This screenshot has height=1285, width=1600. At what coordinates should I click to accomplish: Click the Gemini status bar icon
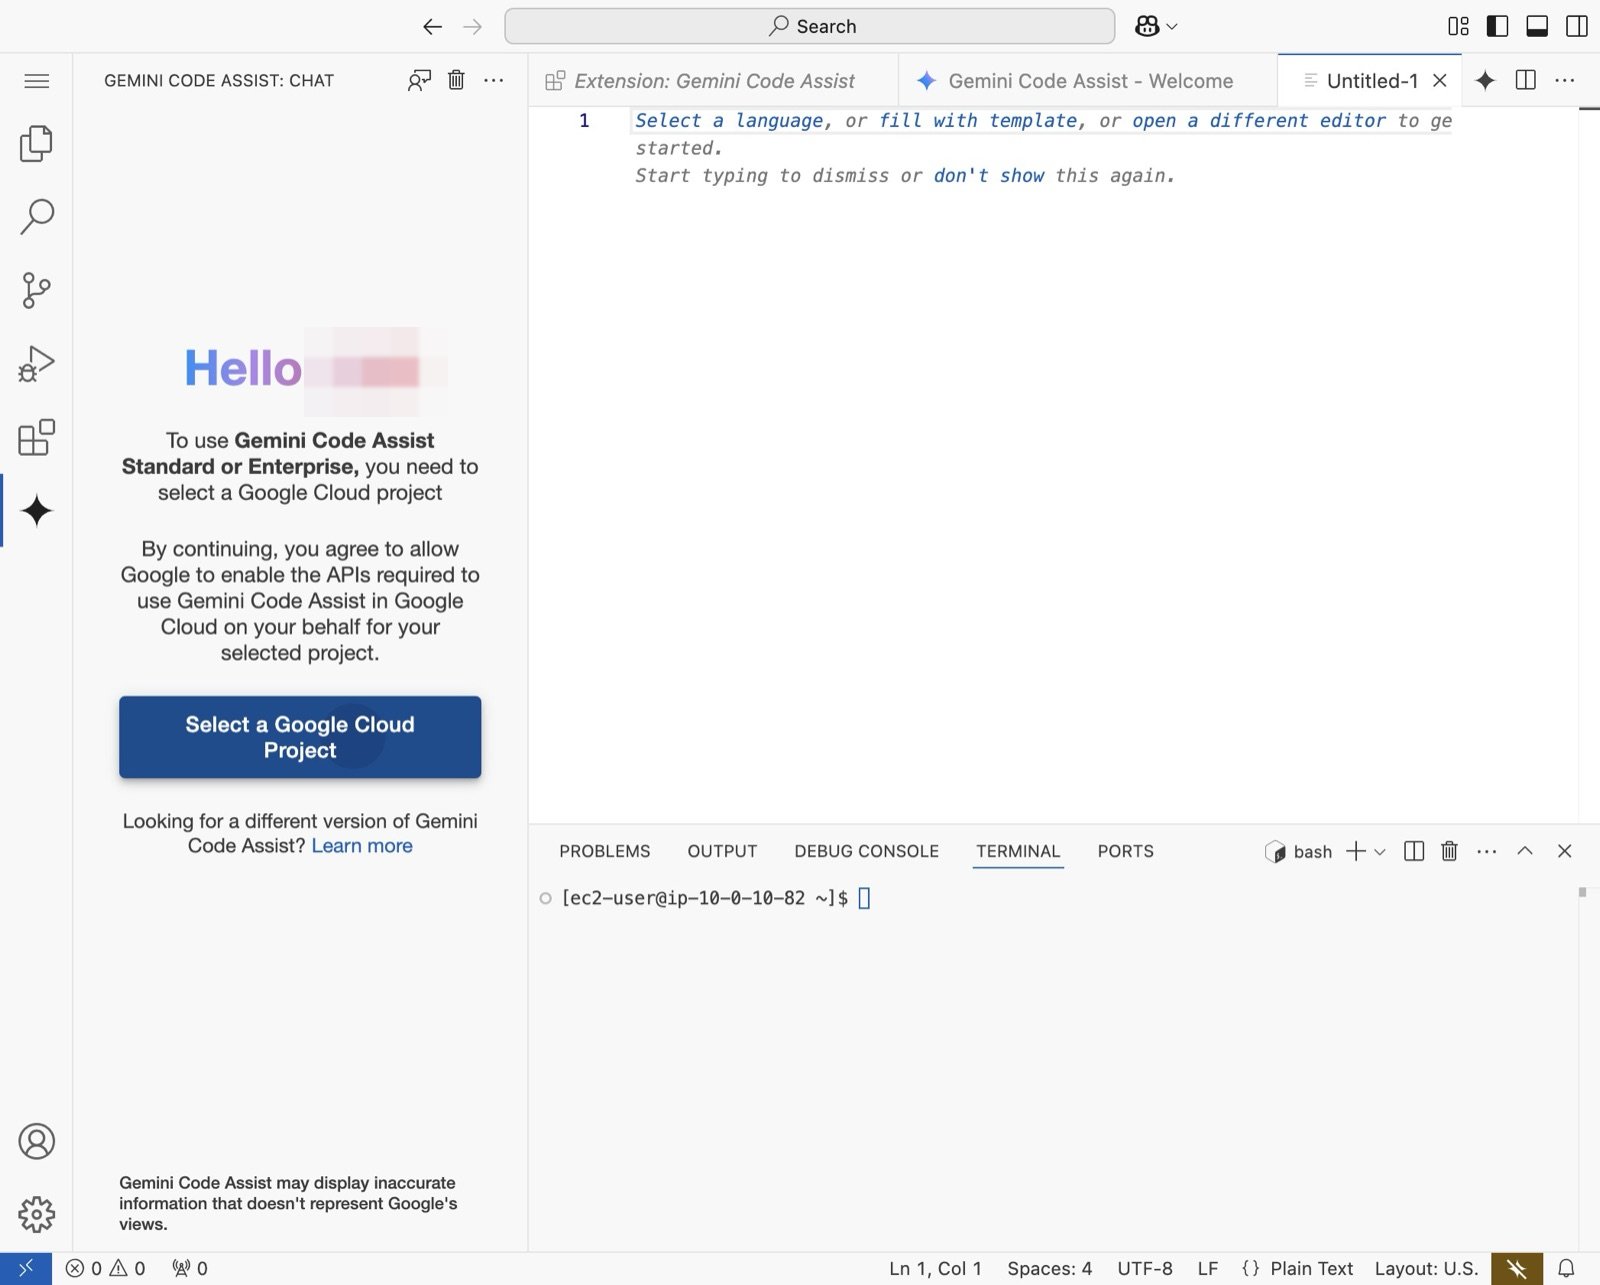click(1517, 1268)
